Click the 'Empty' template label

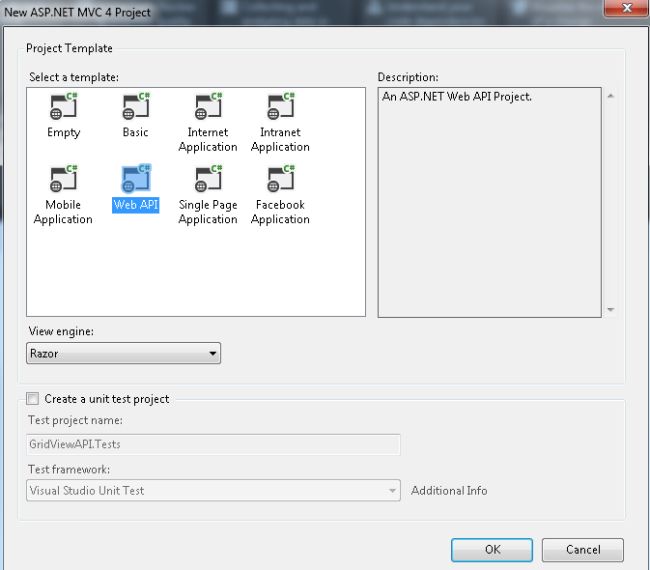pos(63,133)
